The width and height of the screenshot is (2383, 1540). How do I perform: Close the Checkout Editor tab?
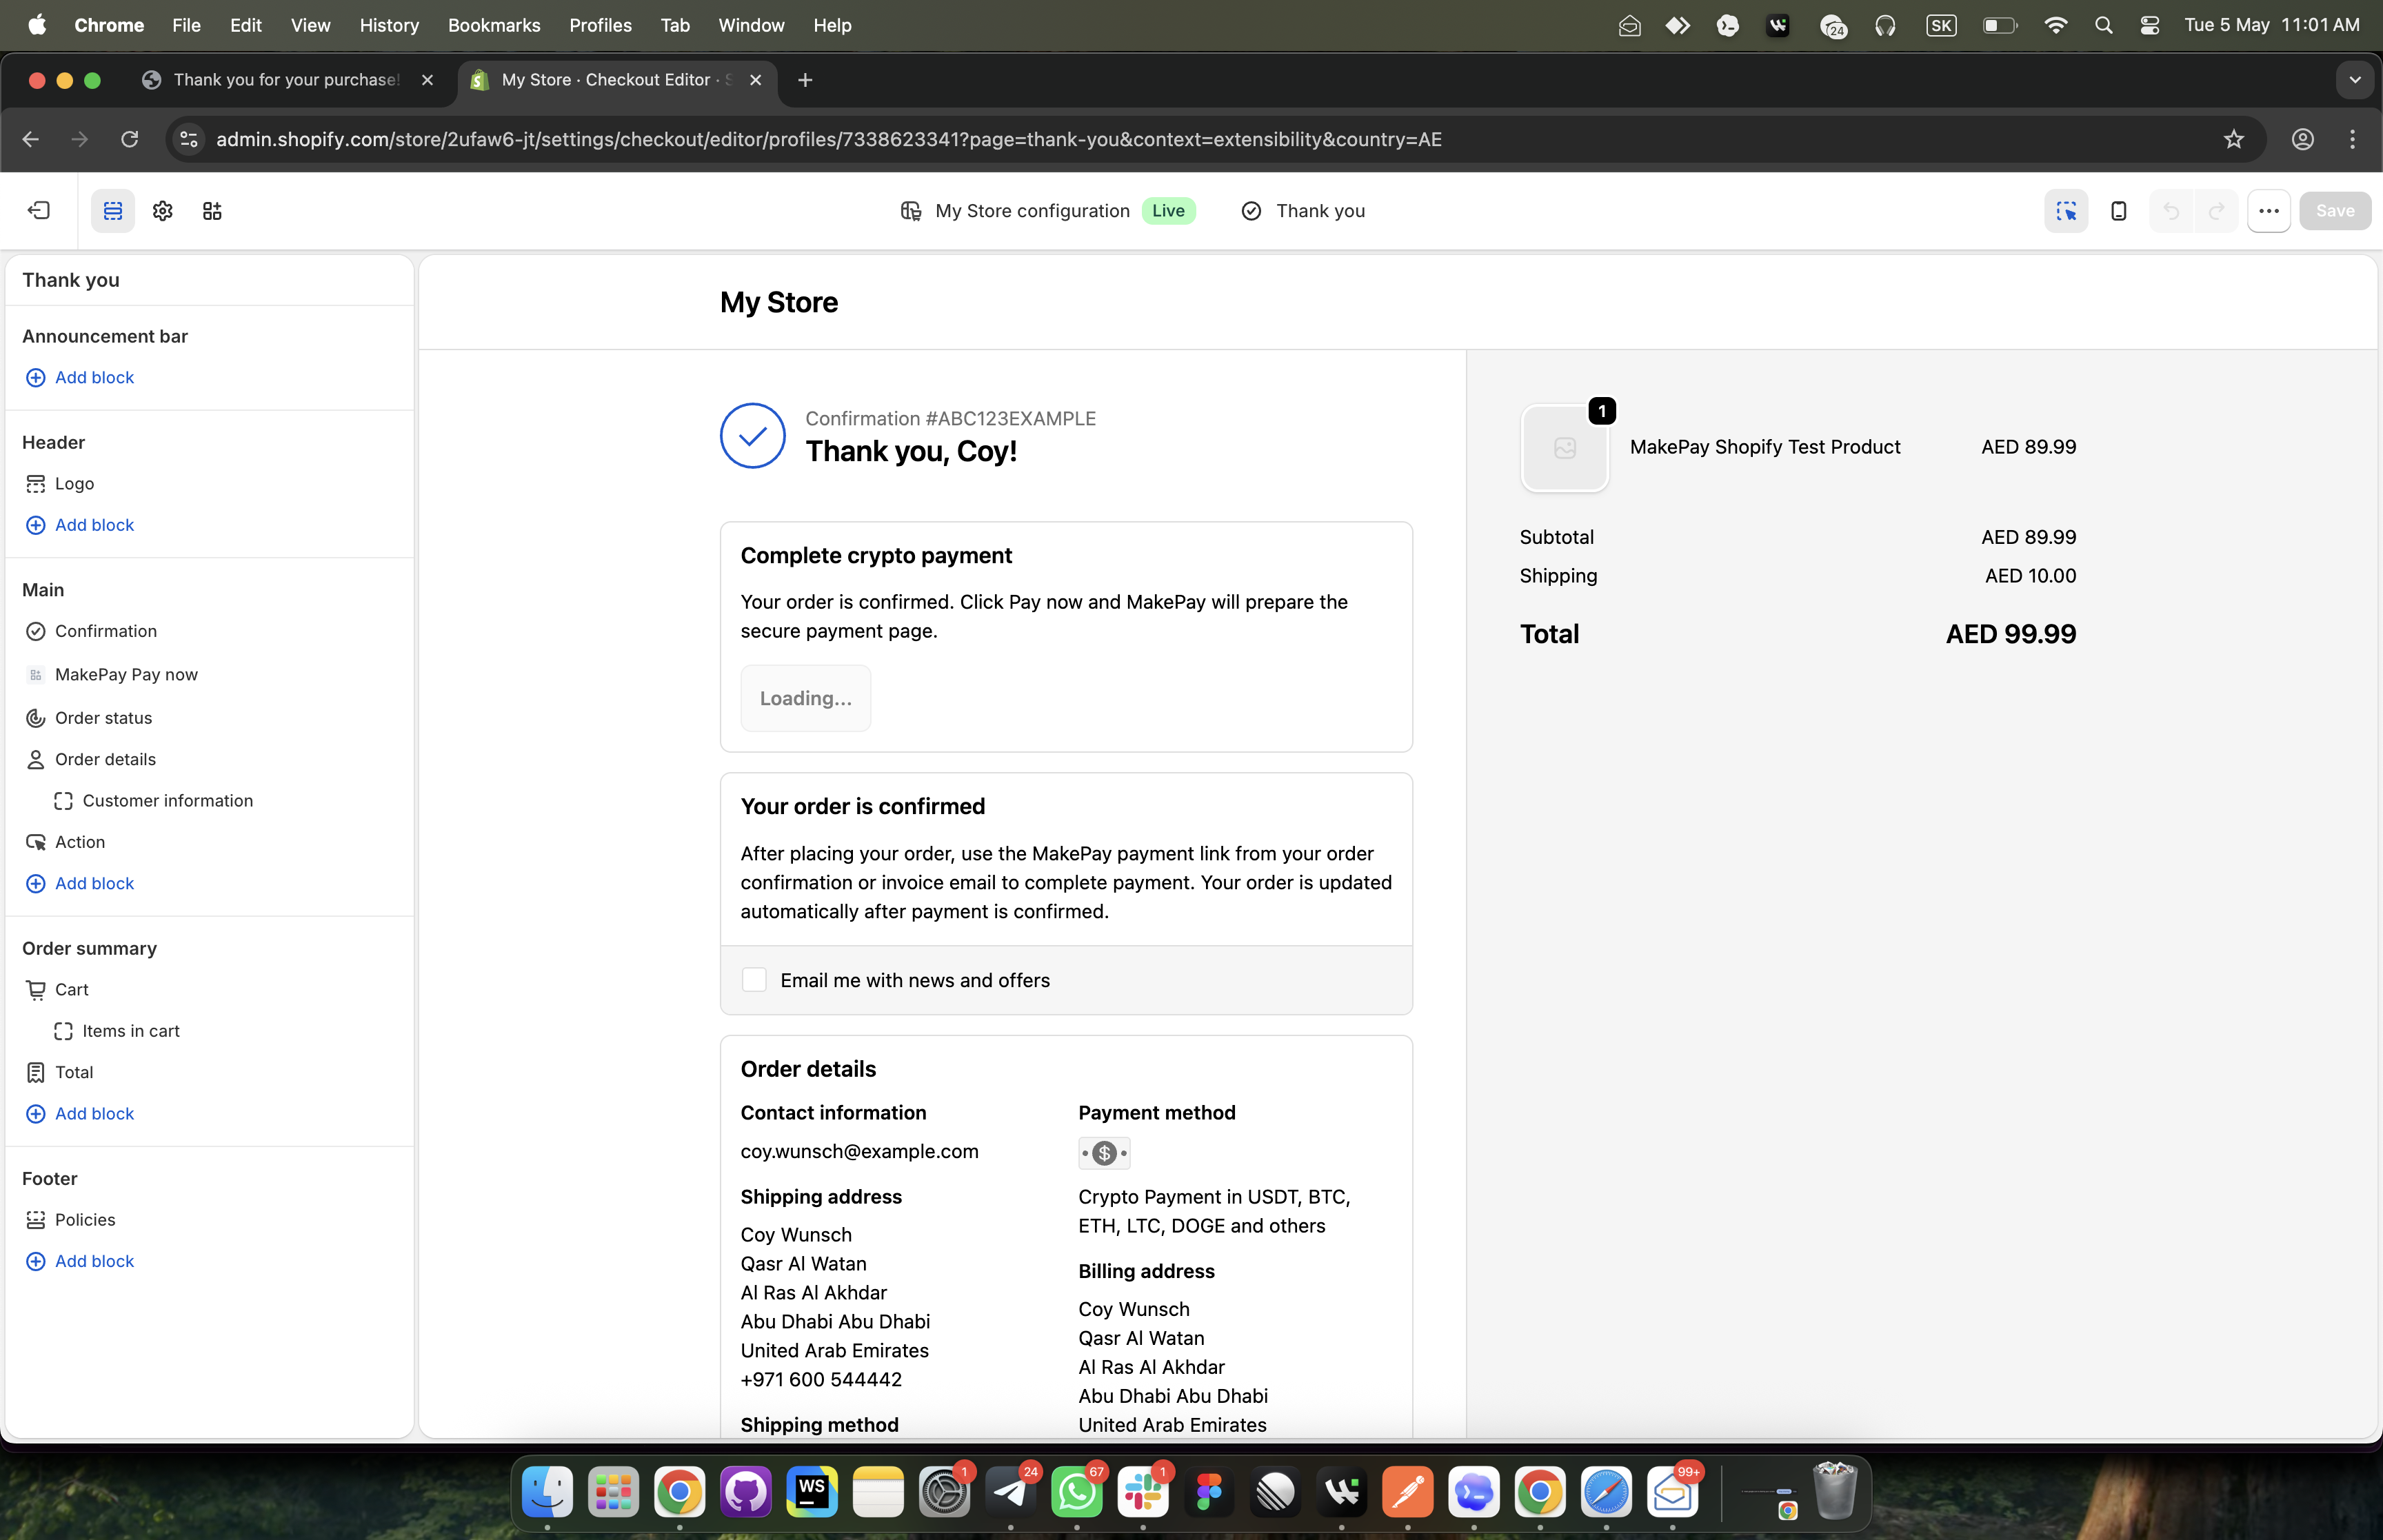(x=756, y=80)
